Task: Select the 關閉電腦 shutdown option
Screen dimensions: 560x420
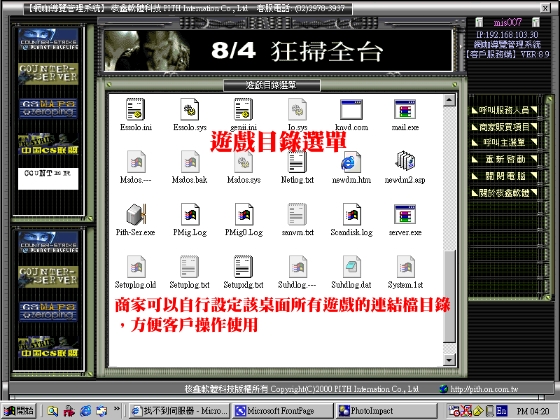Action: pos(504,176)
